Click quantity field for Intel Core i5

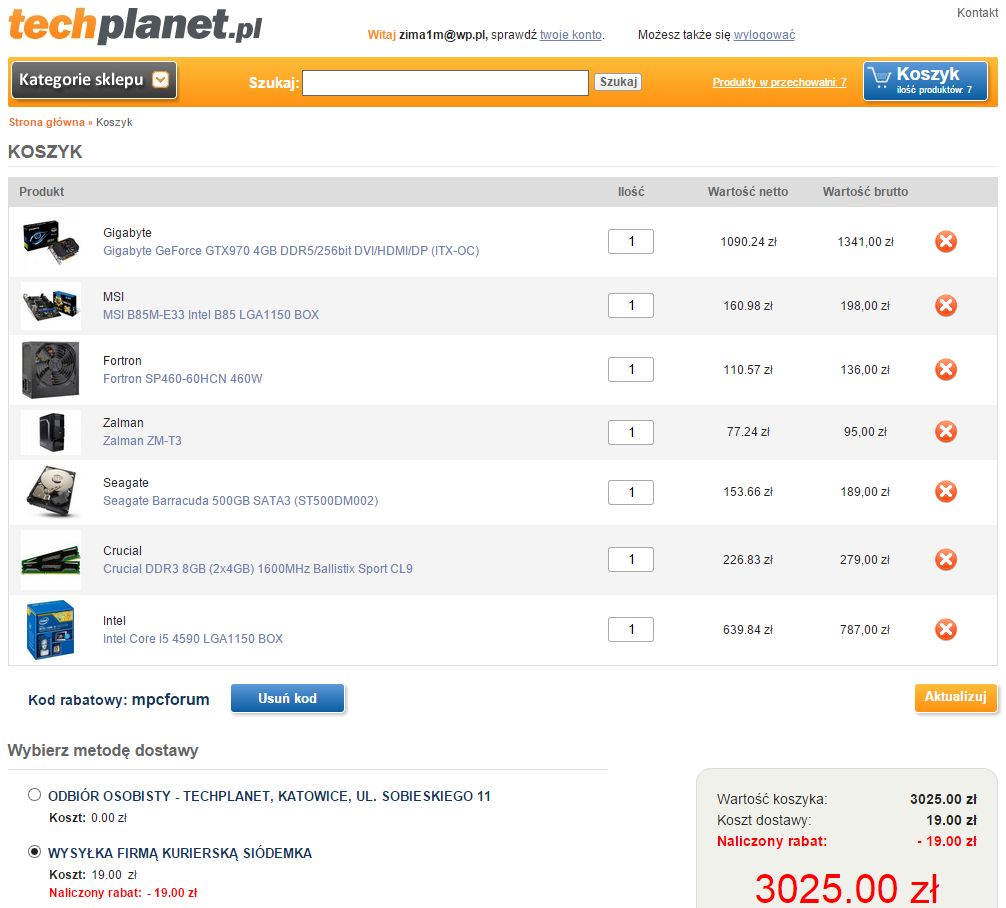click(x=631, y=630)
